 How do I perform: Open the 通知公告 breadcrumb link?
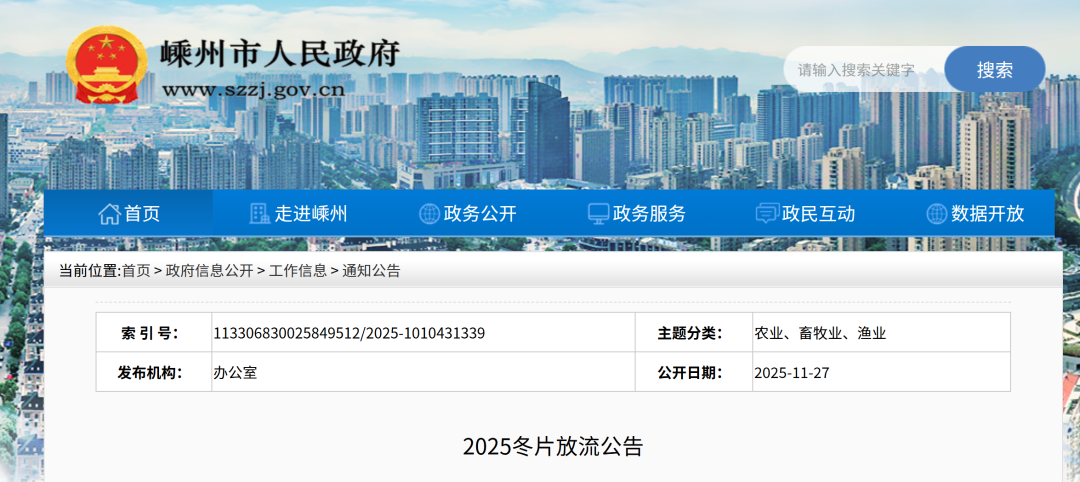pos(371,271)
